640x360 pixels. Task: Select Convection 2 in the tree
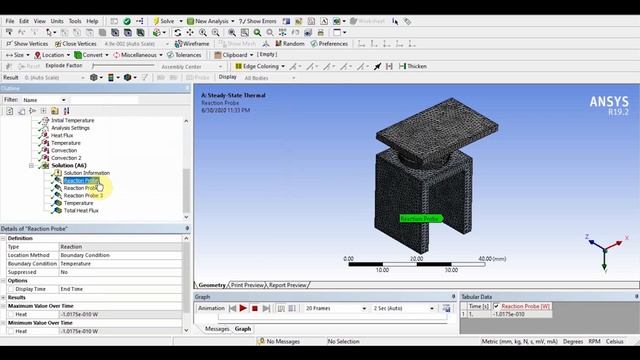click(66, 158)
